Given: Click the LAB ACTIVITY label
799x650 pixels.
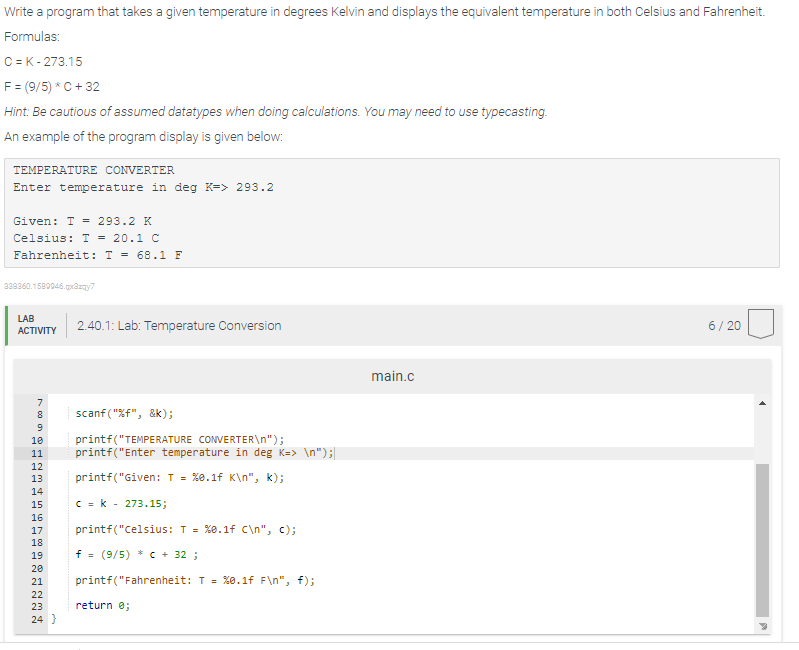Looking at the screenshot, I should point(37,324).
